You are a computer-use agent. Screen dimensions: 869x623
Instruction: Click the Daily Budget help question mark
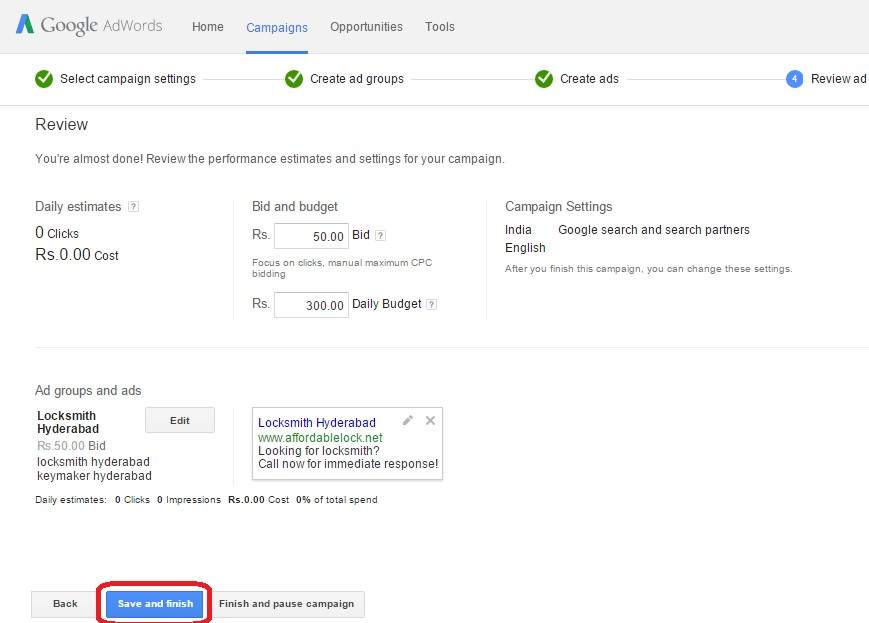432,303
